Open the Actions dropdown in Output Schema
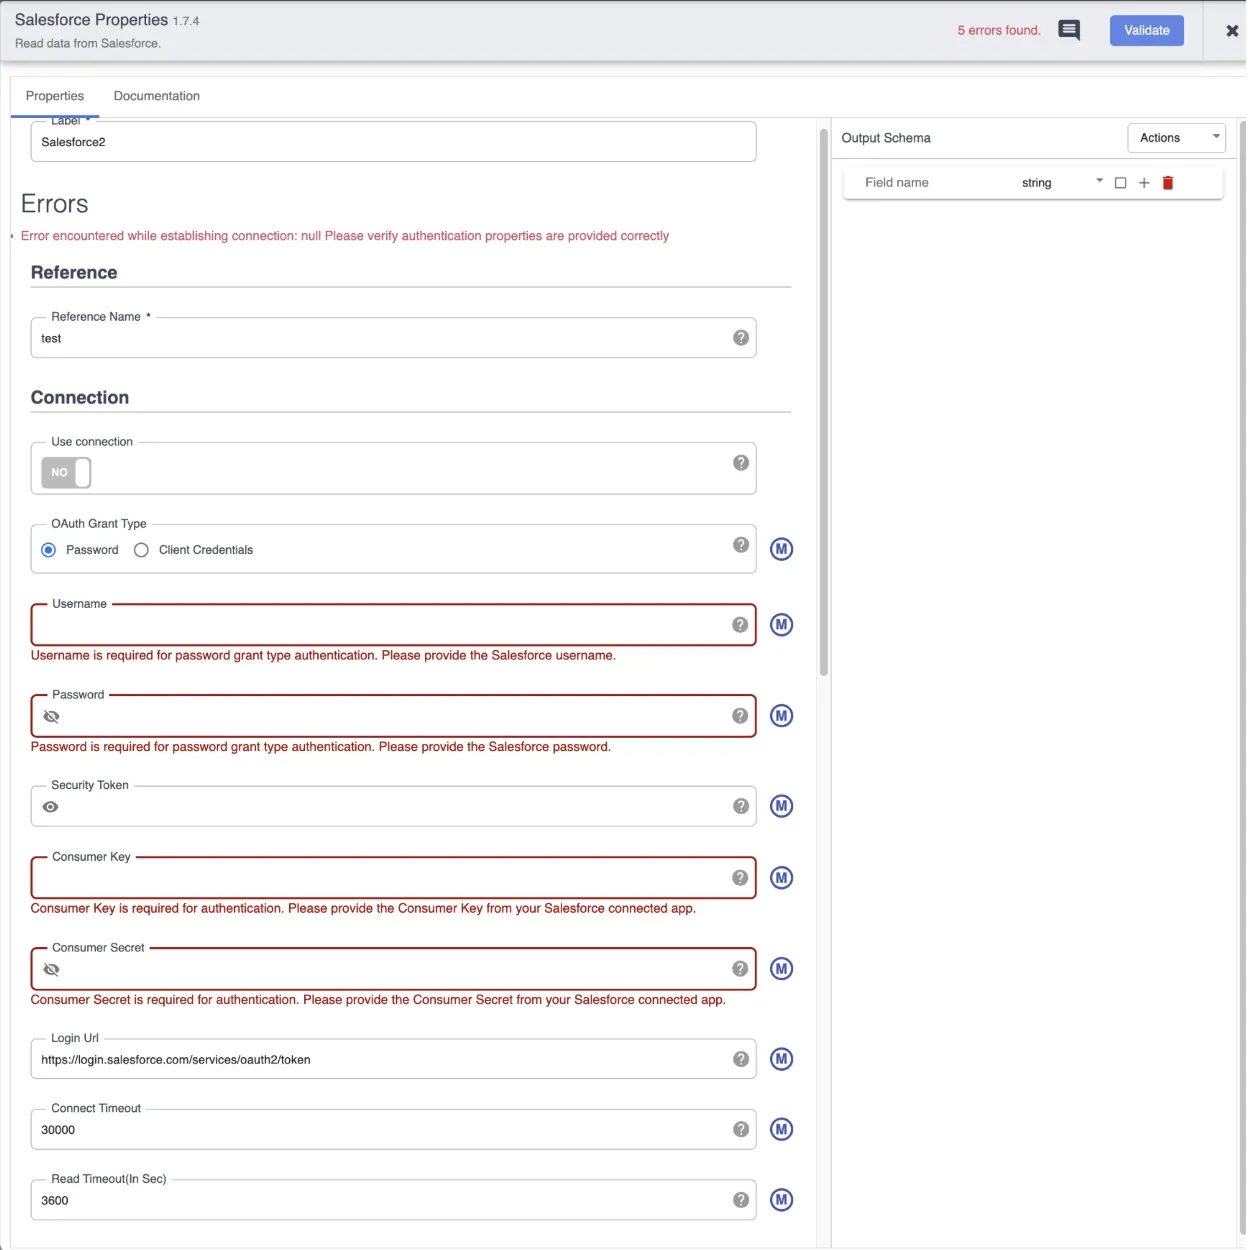The height and width of the screenshot is (1250, 1248). [1177, 138]
